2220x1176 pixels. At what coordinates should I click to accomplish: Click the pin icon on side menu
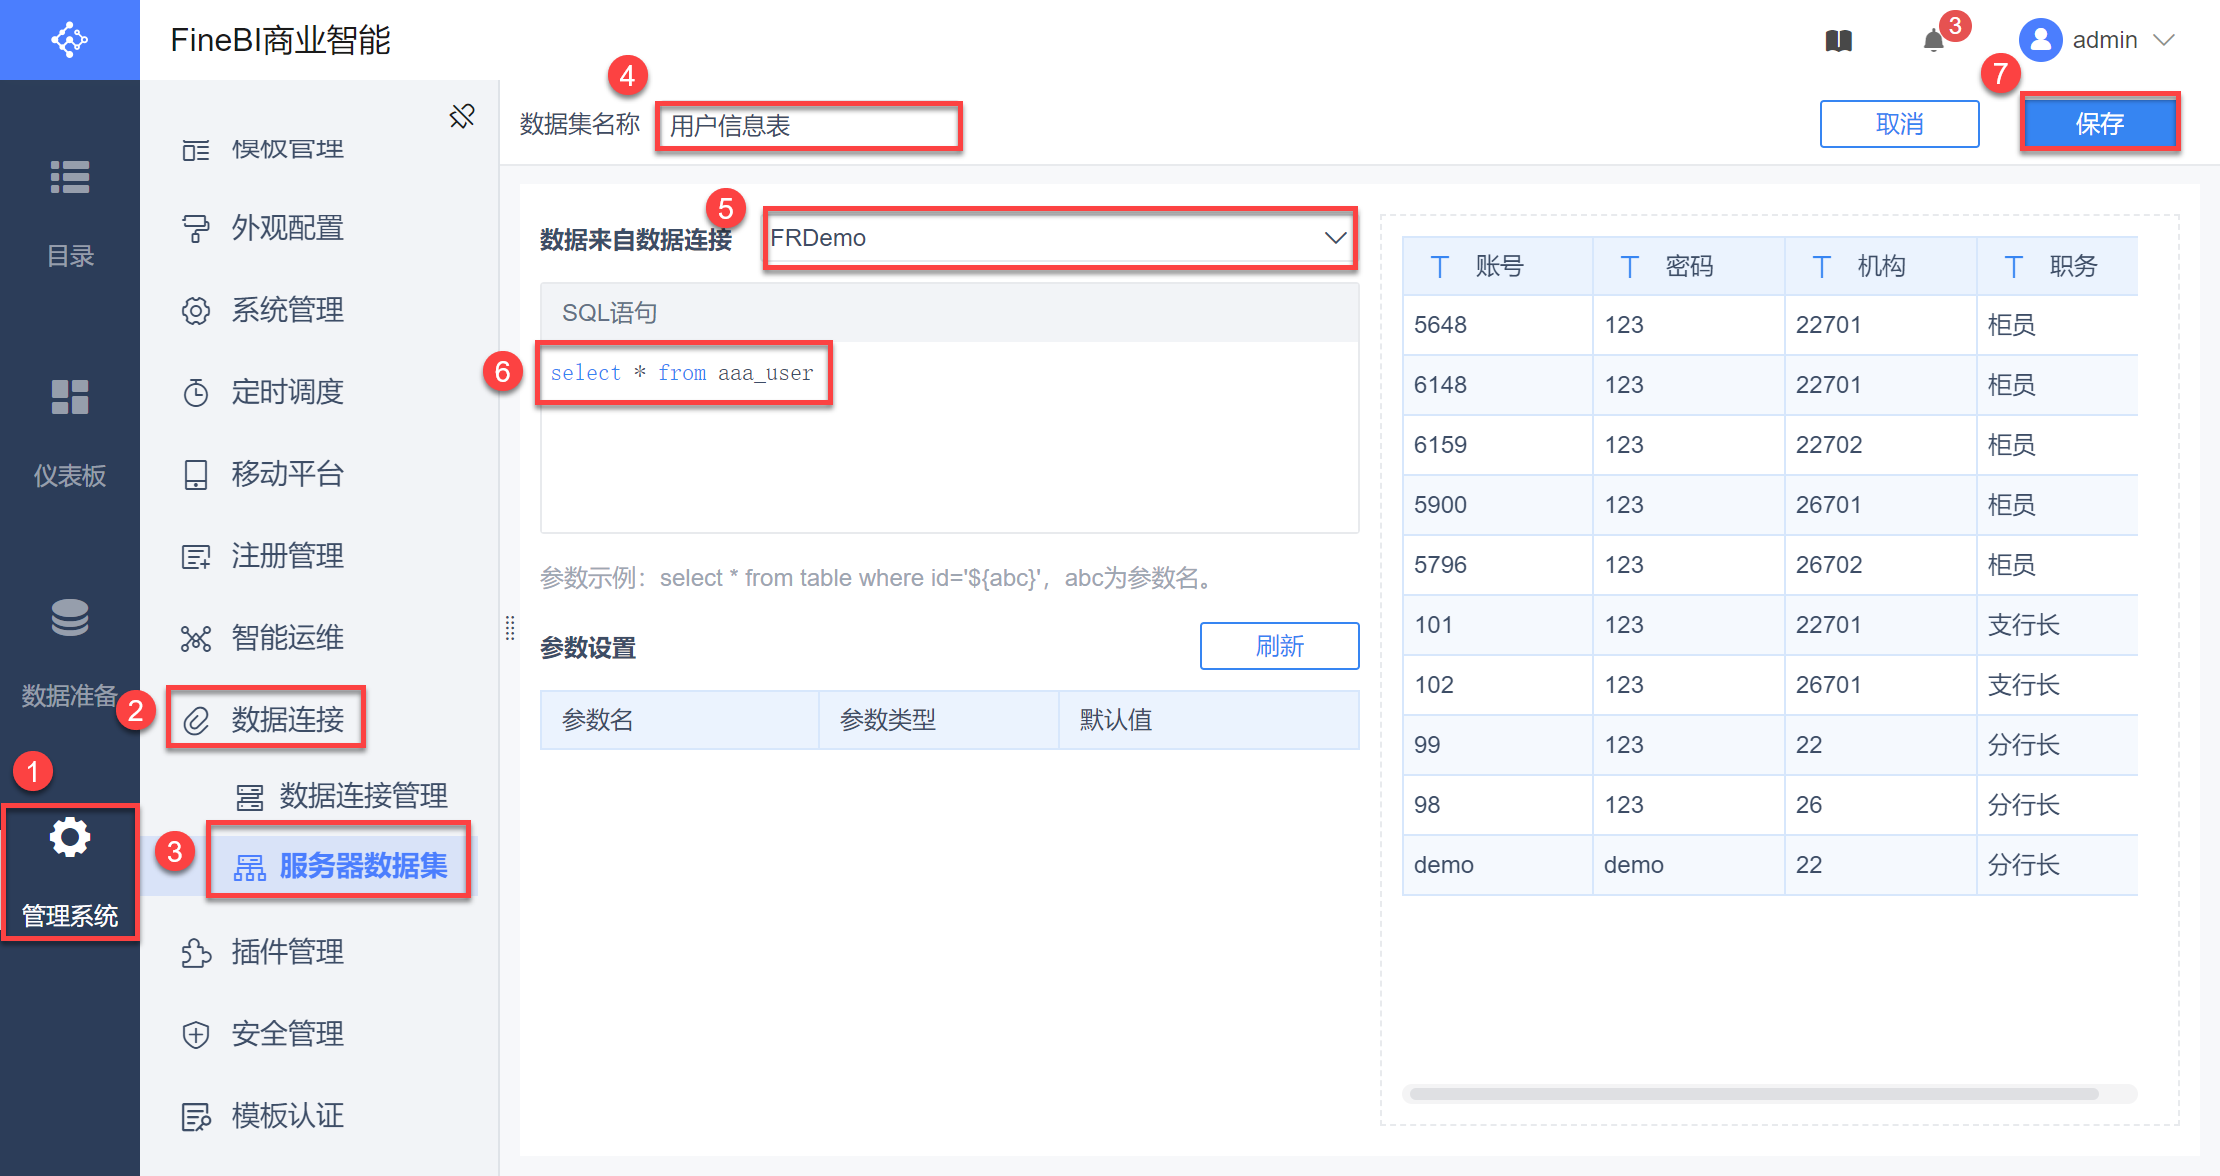[x=462, y=117]
